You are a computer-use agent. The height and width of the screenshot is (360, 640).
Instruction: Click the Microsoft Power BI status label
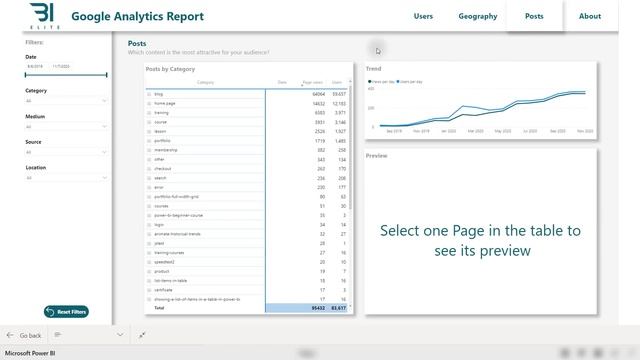[30, 353]
